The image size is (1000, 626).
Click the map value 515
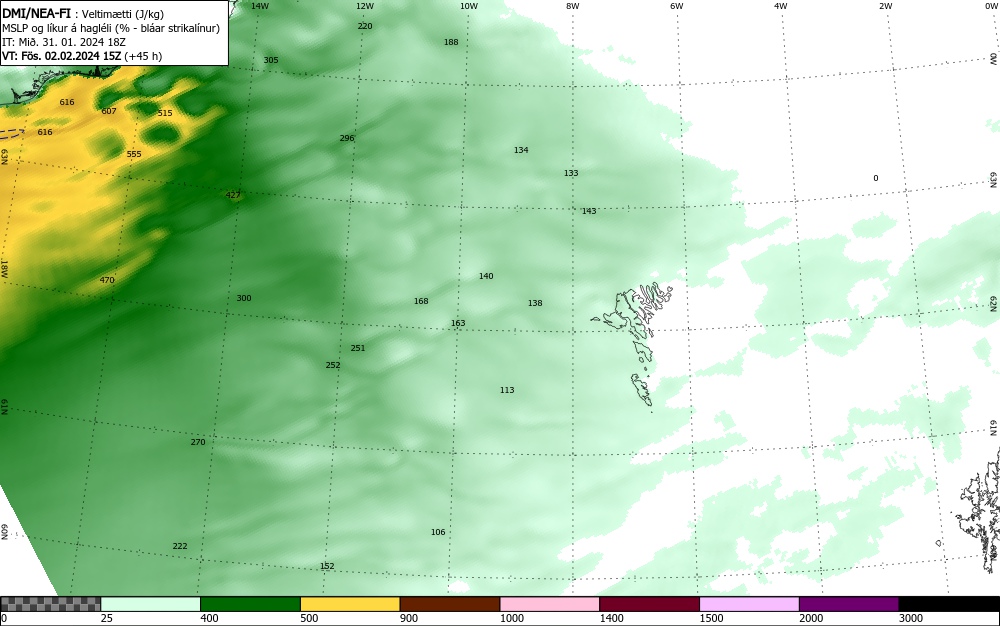pyautogui.click(x=165, y=113)
